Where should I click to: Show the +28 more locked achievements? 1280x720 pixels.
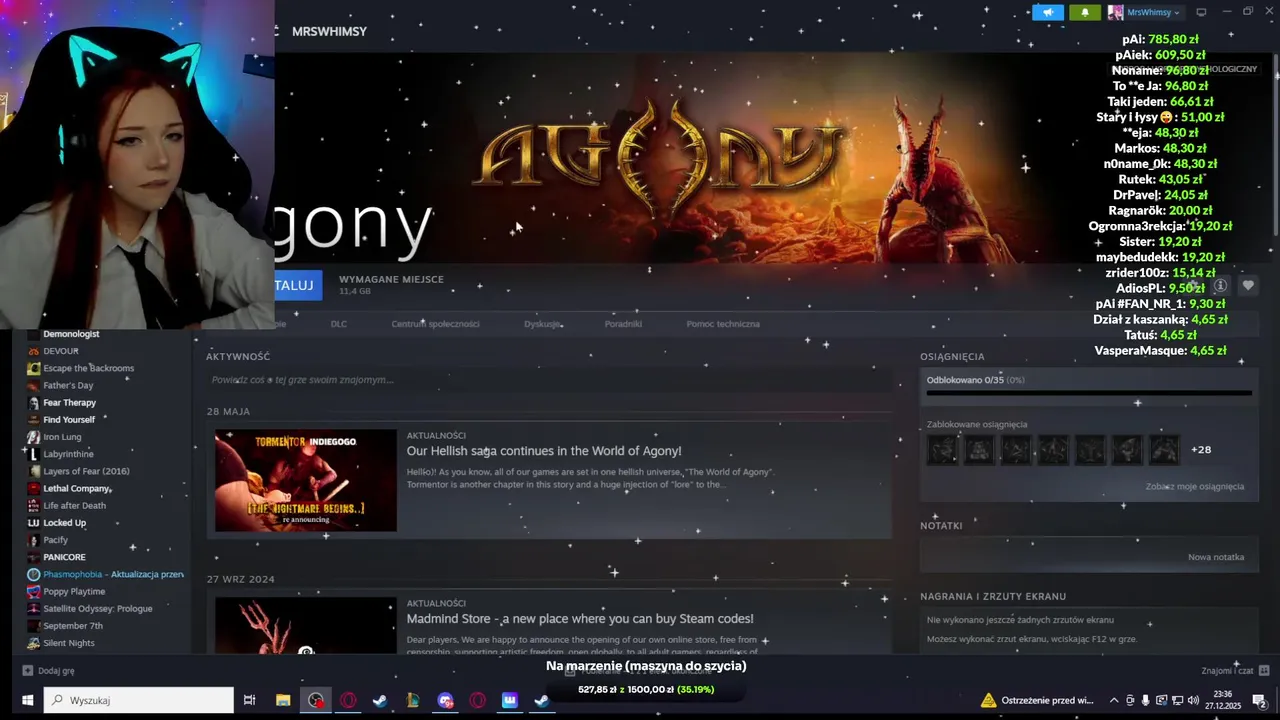pos(1201,450)
